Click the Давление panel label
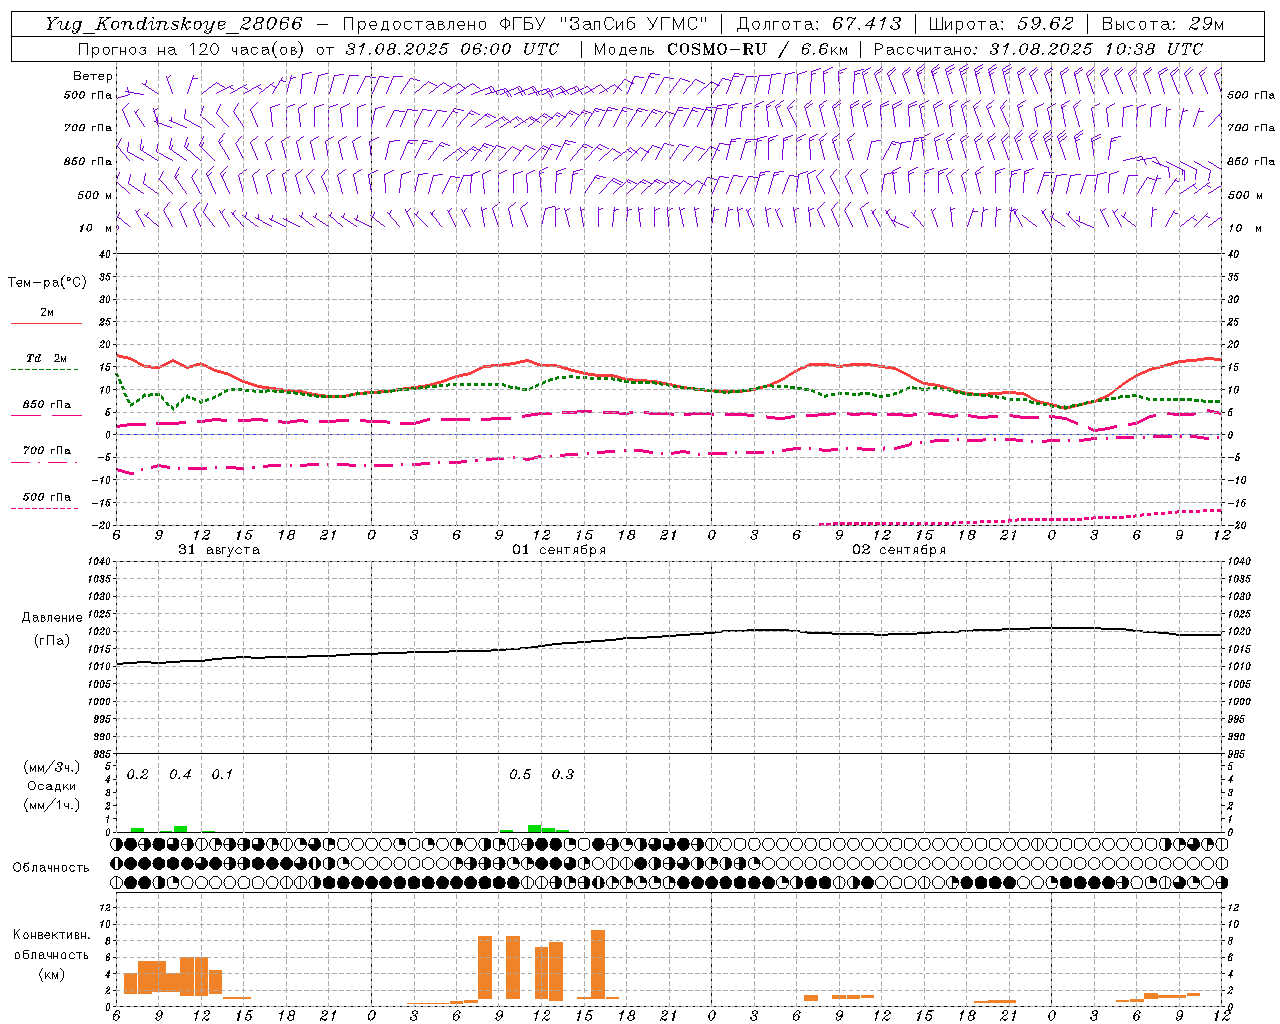This screenshot has height=1024, width=1280. point(52,618)
